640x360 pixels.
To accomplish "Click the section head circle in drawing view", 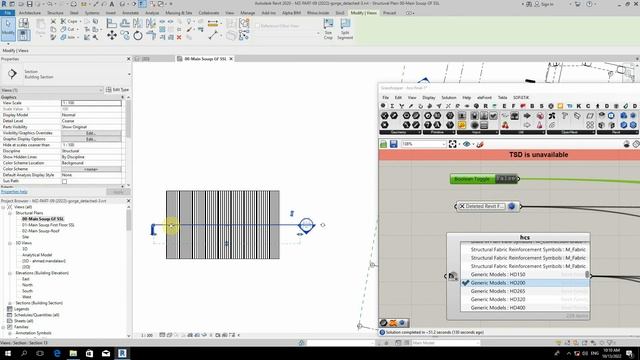I will 306,225.
